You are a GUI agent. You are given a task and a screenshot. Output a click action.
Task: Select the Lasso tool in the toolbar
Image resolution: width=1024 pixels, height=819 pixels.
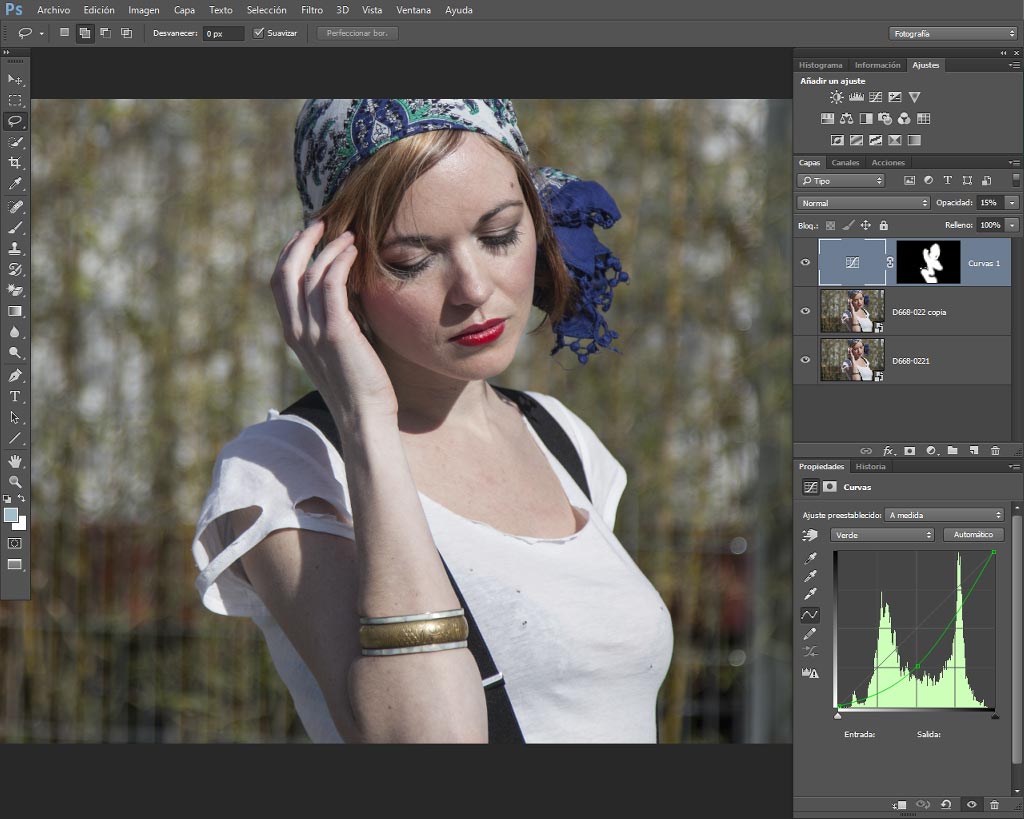[x=15, y=121]
